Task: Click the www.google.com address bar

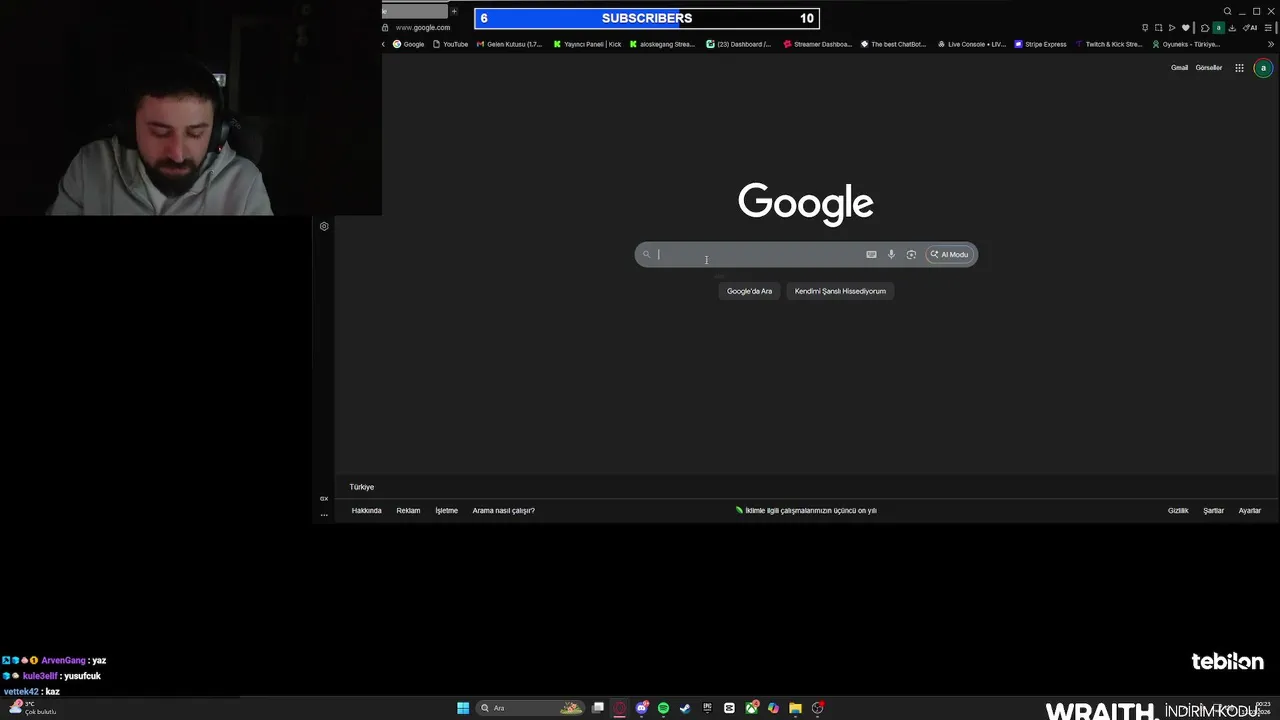Action: [423, 28]
